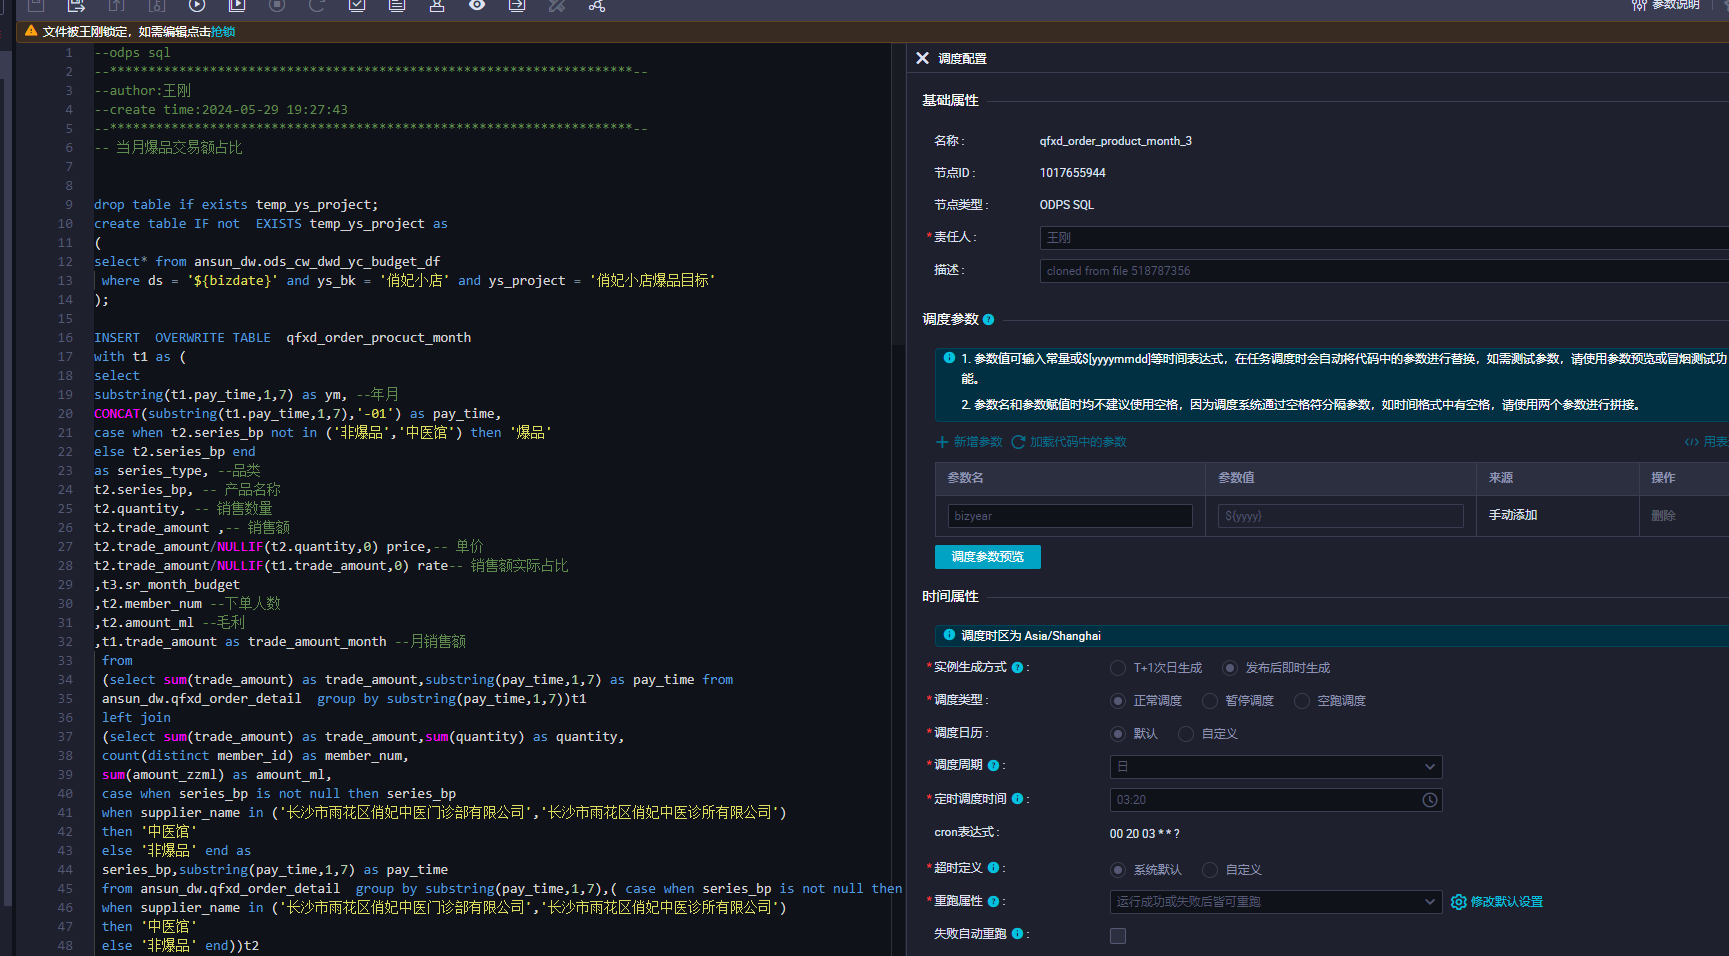The height and width of the screenshot is (956, 1729).
Task: Click the stop execution toolbar icon
Action: click(277, 5)
